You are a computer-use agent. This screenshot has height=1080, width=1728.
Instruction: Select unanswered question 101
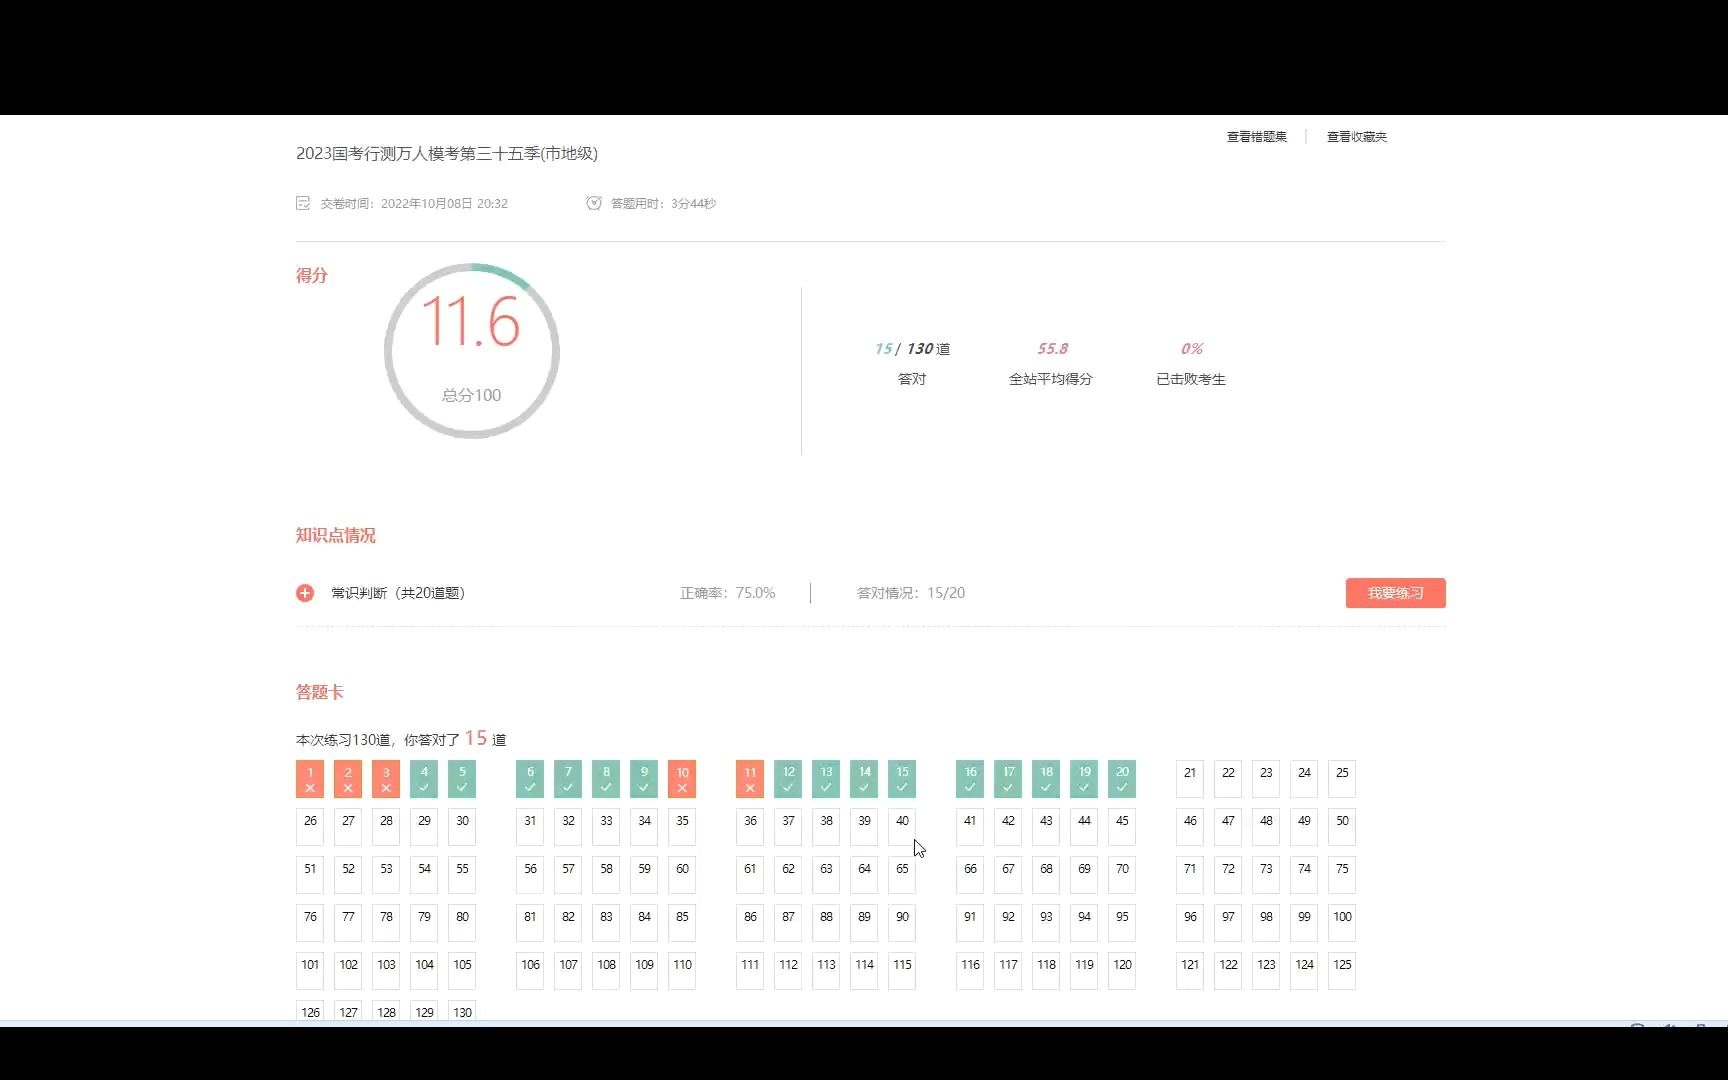click(310, 971)
